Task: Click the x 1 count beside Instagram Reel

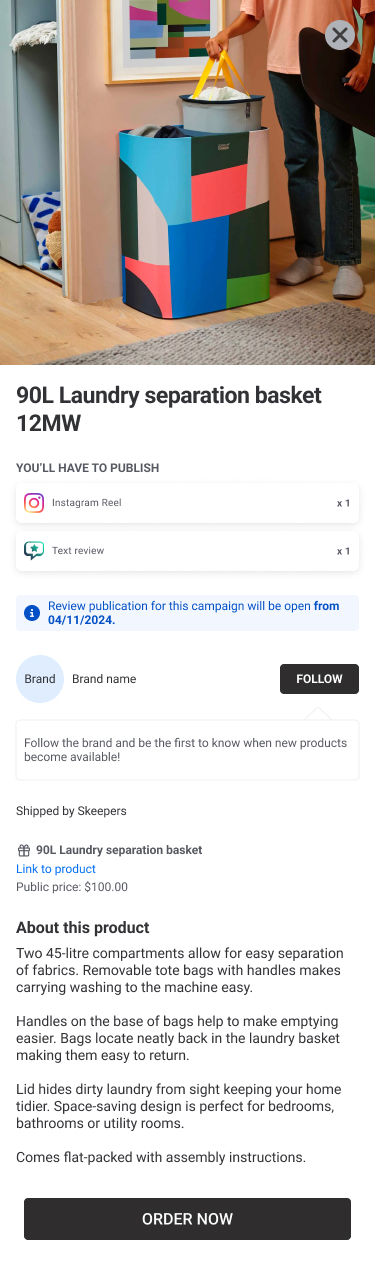Action: tap(343, 503)
